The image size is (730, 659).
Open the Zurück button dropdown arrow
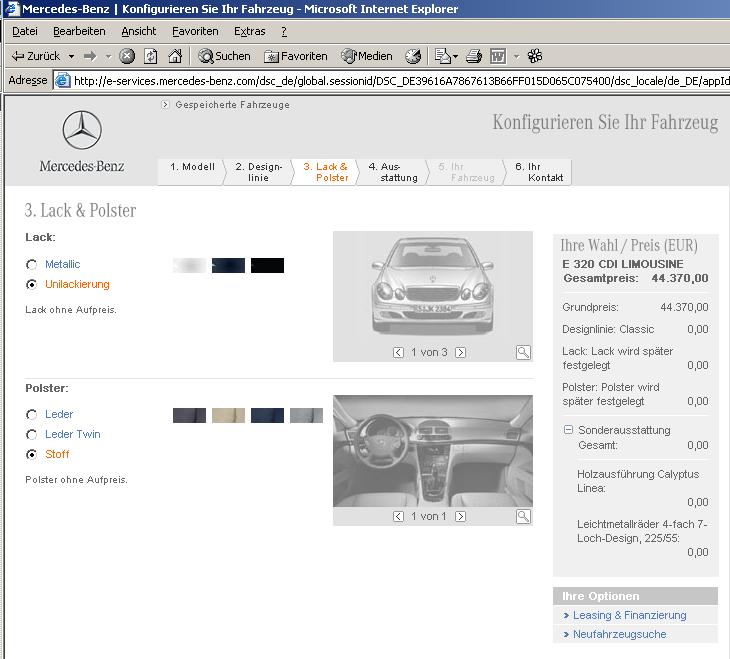[x=69, y=56]
